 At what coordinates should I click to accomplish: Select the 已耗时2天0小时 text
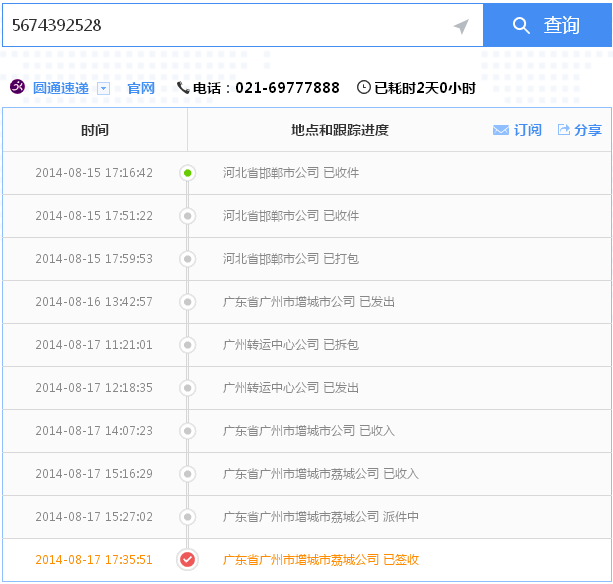click(x=425, y=88)
